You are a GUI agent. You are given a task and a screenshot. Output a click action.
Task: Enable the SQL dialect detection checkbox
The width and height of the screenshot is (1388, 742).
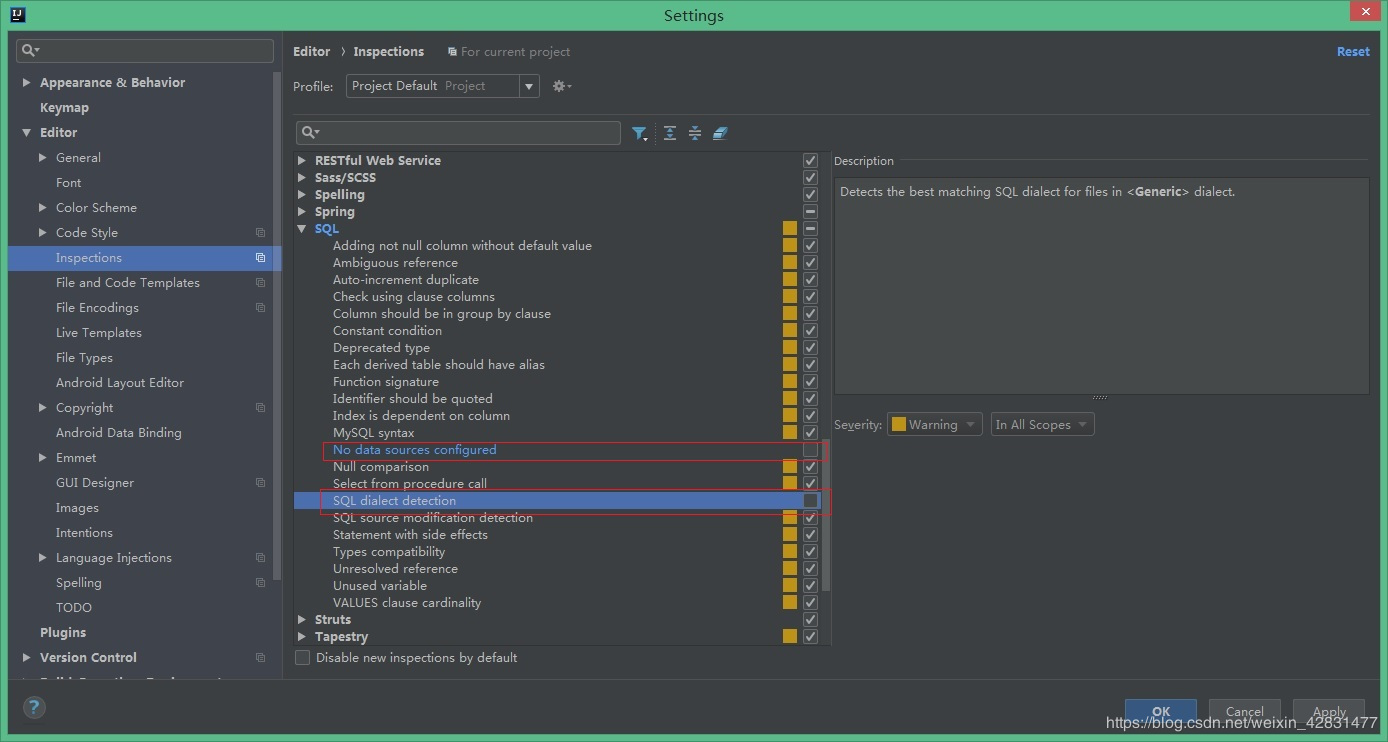click(x=810, y=501)
